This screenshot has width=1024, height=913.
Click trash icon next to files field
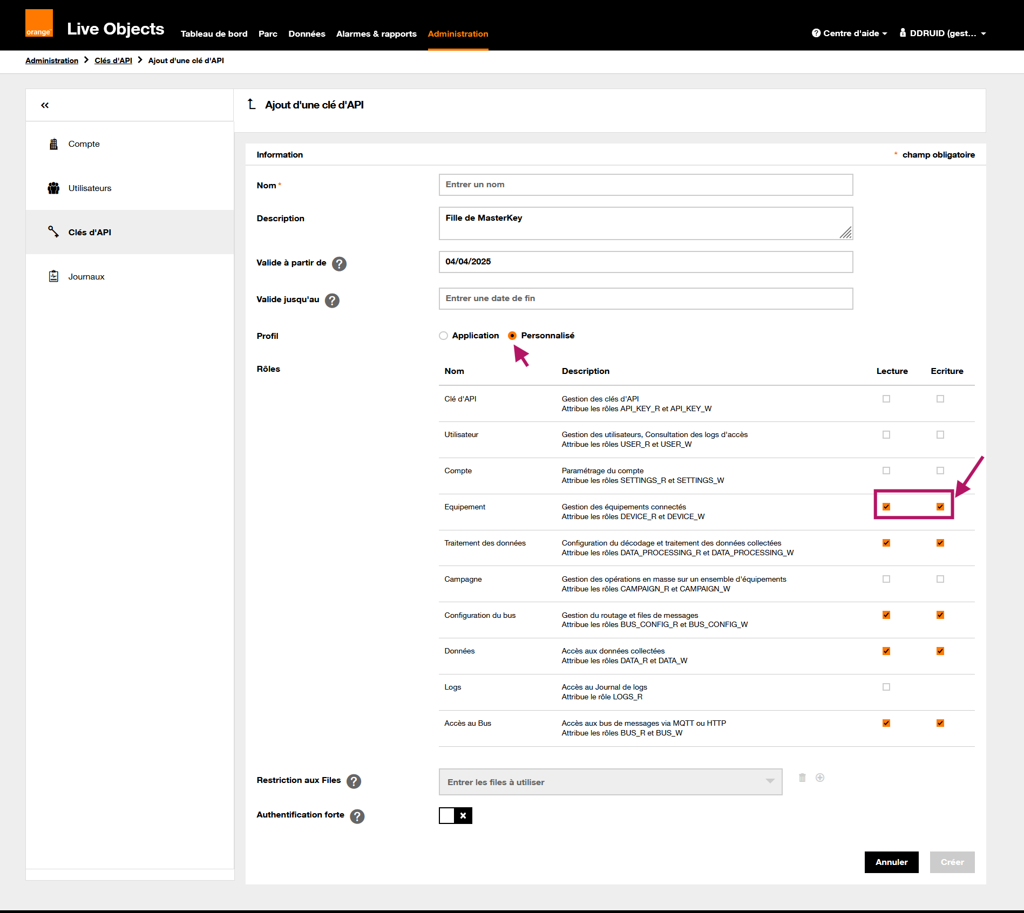pos(802,777)
